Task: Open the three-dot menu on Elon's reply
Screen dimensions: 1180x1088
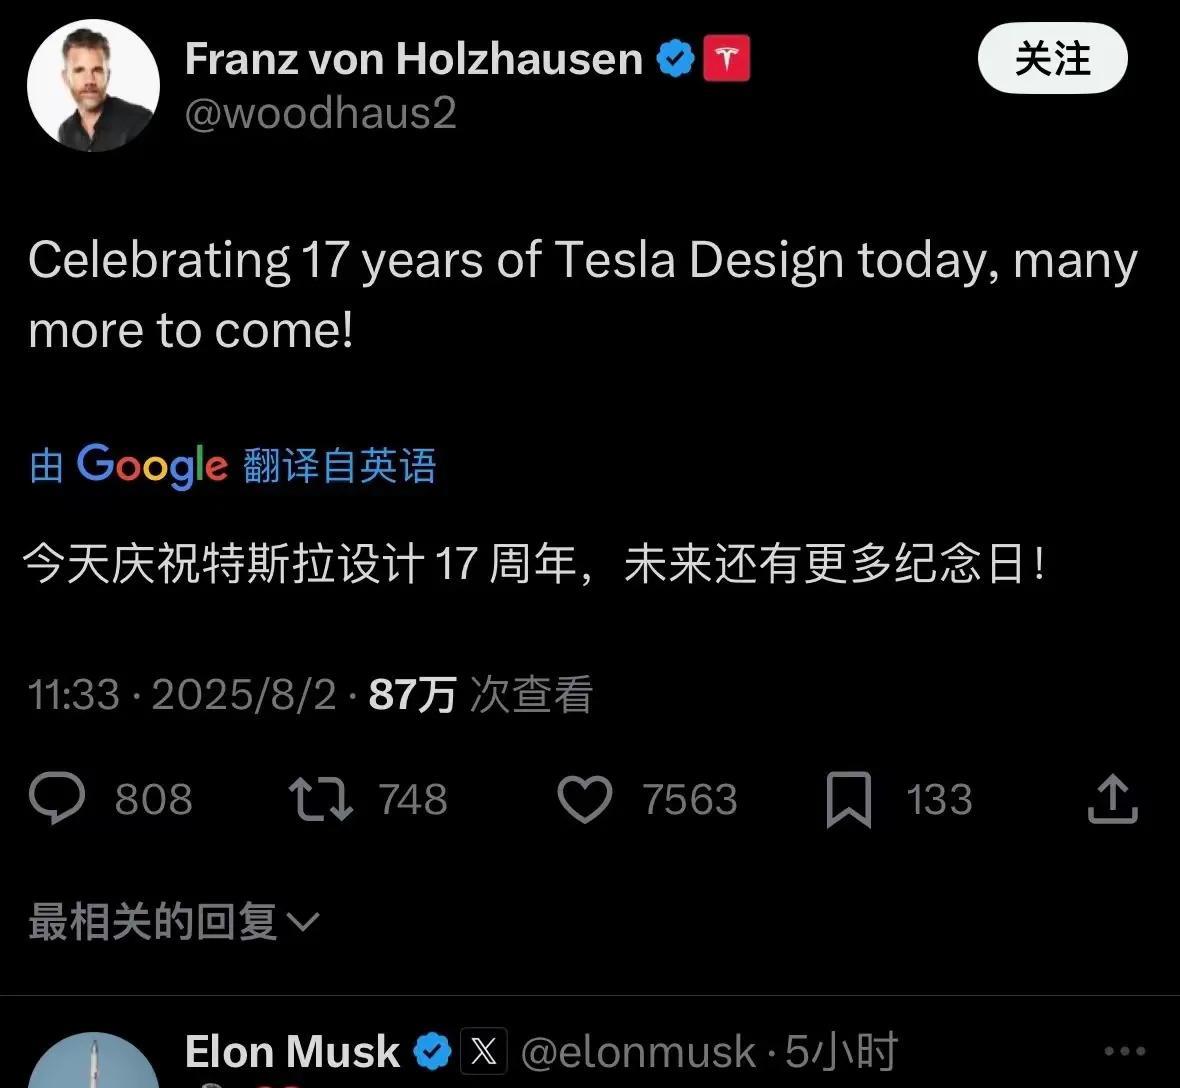Action: click(1124, 1051)
